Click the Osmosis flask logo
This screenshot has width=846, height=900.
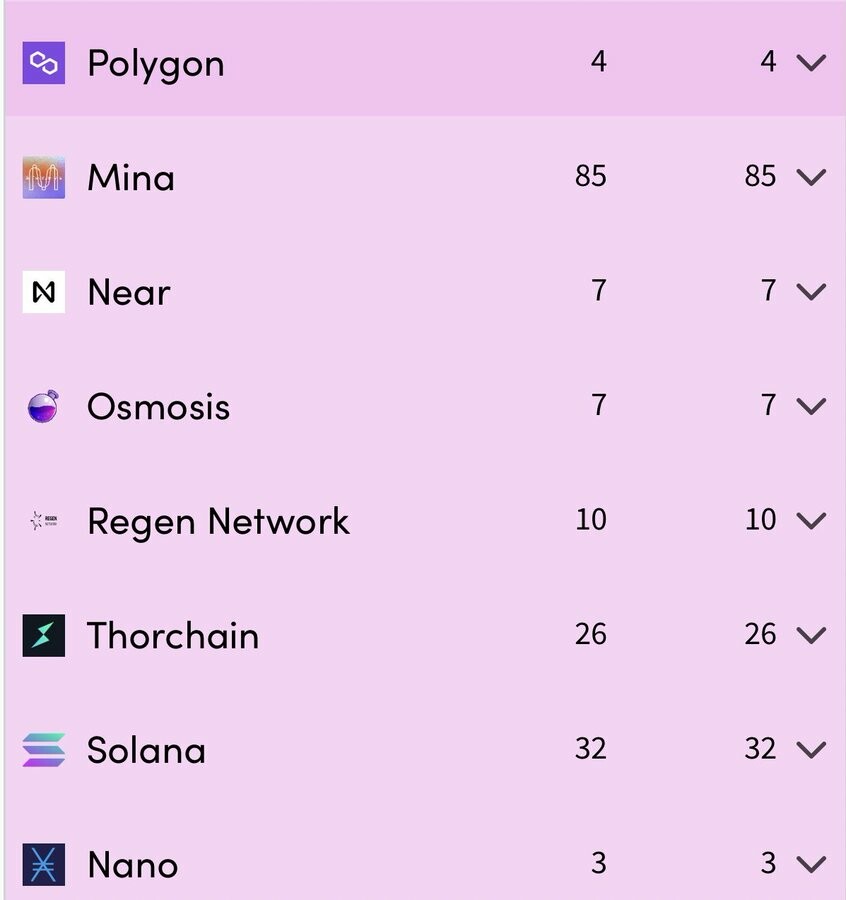(x=42, y=406)
